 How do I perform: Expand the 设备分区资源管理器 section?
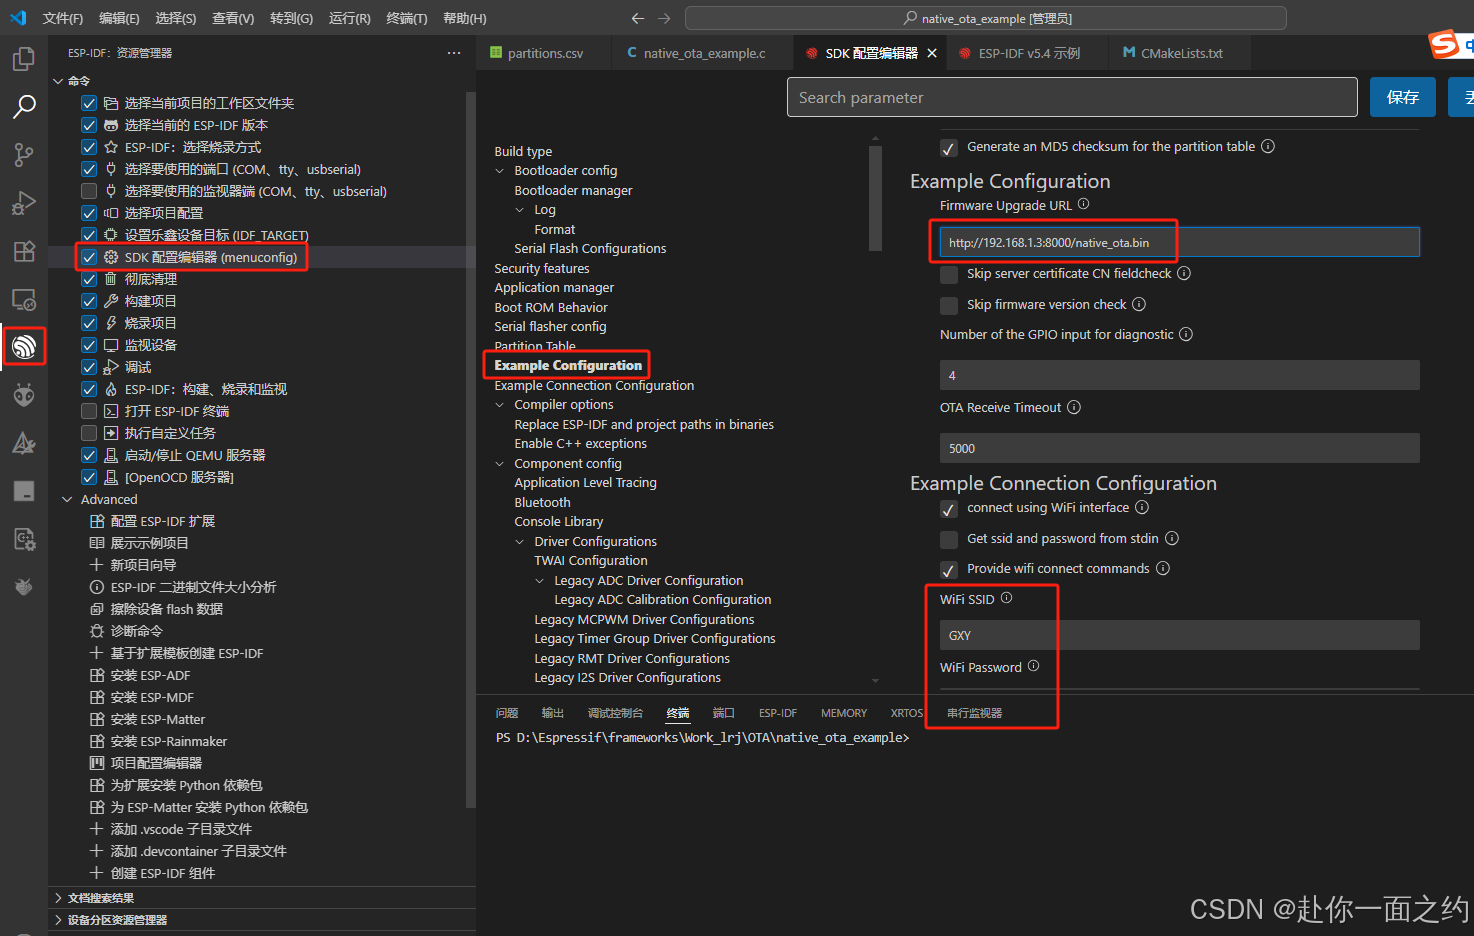[x=58, y=920]
